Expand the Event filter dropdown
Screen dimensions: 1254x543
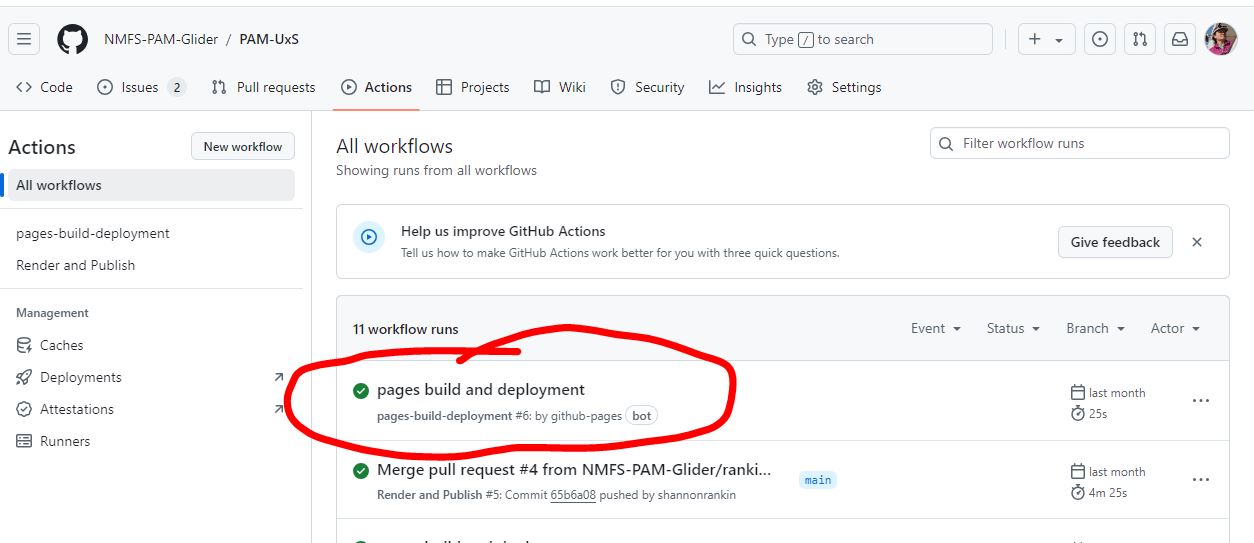(x=935, y=328)
